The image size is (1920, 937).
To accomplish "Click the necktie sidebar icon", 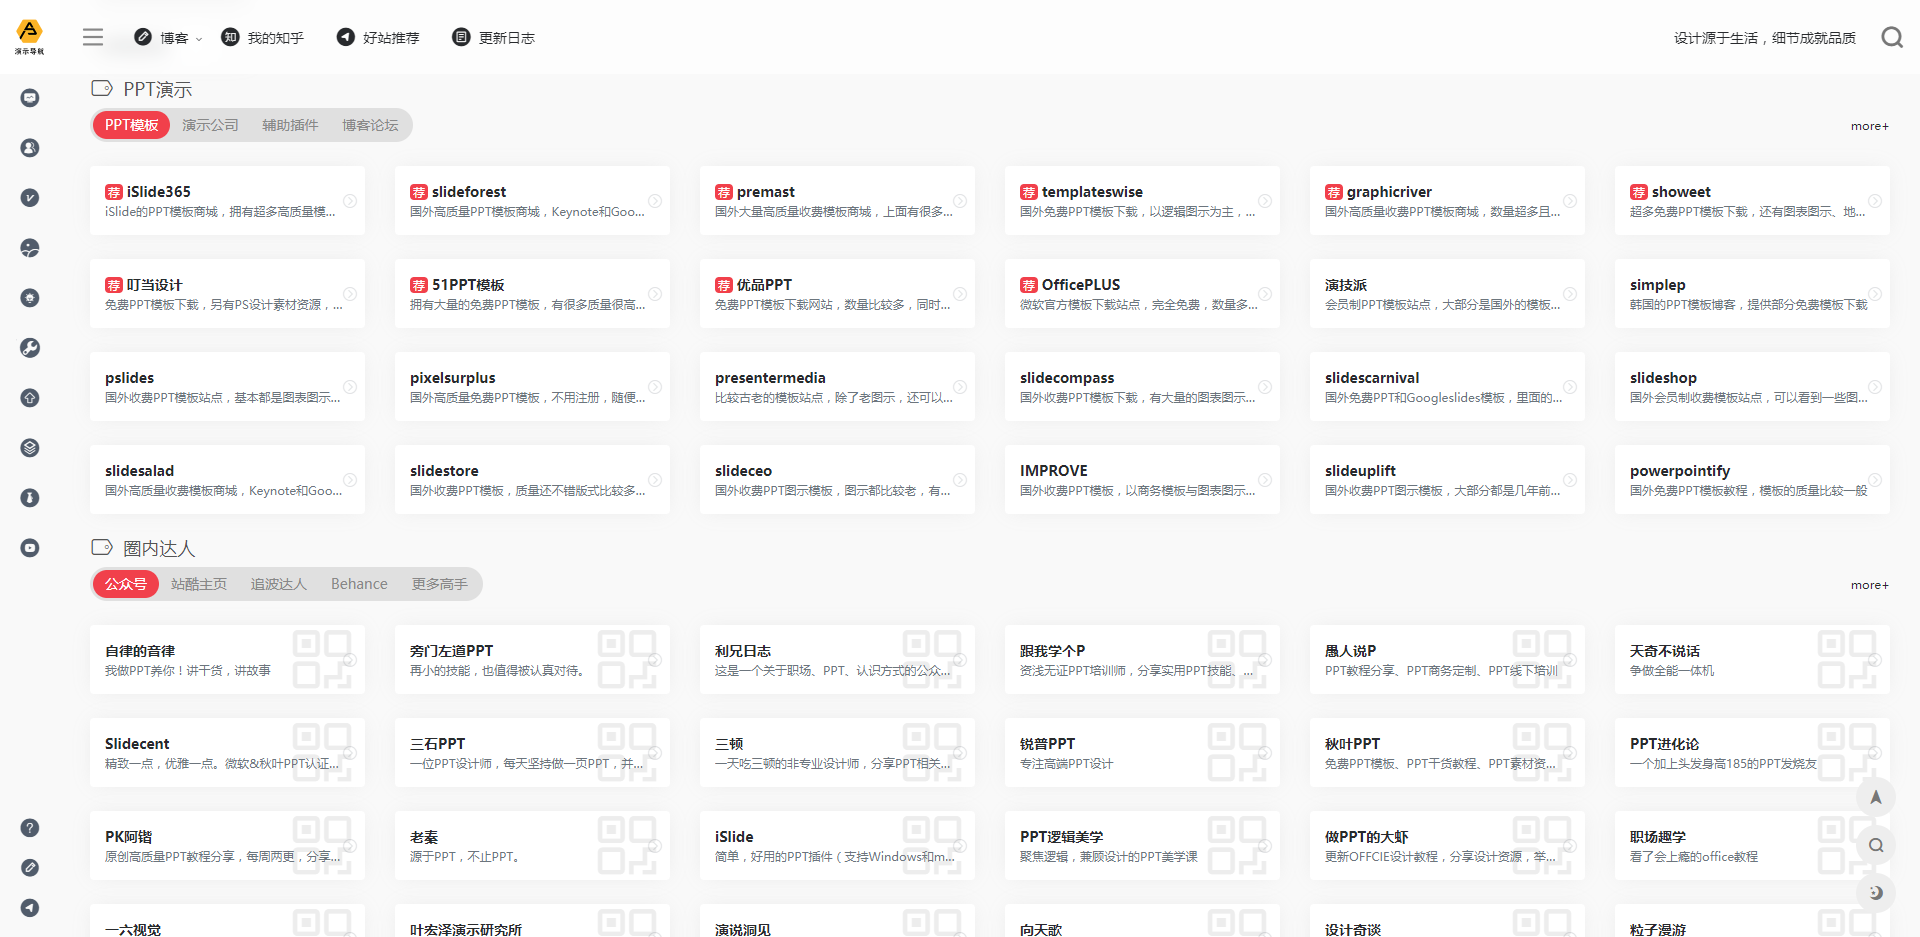I will pos(30,498).
